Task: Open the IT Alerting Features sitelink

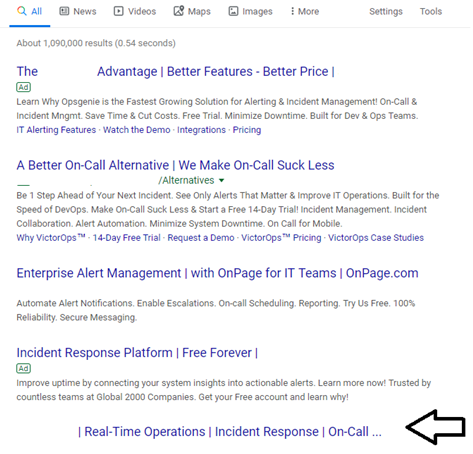Action: point(56,130)
